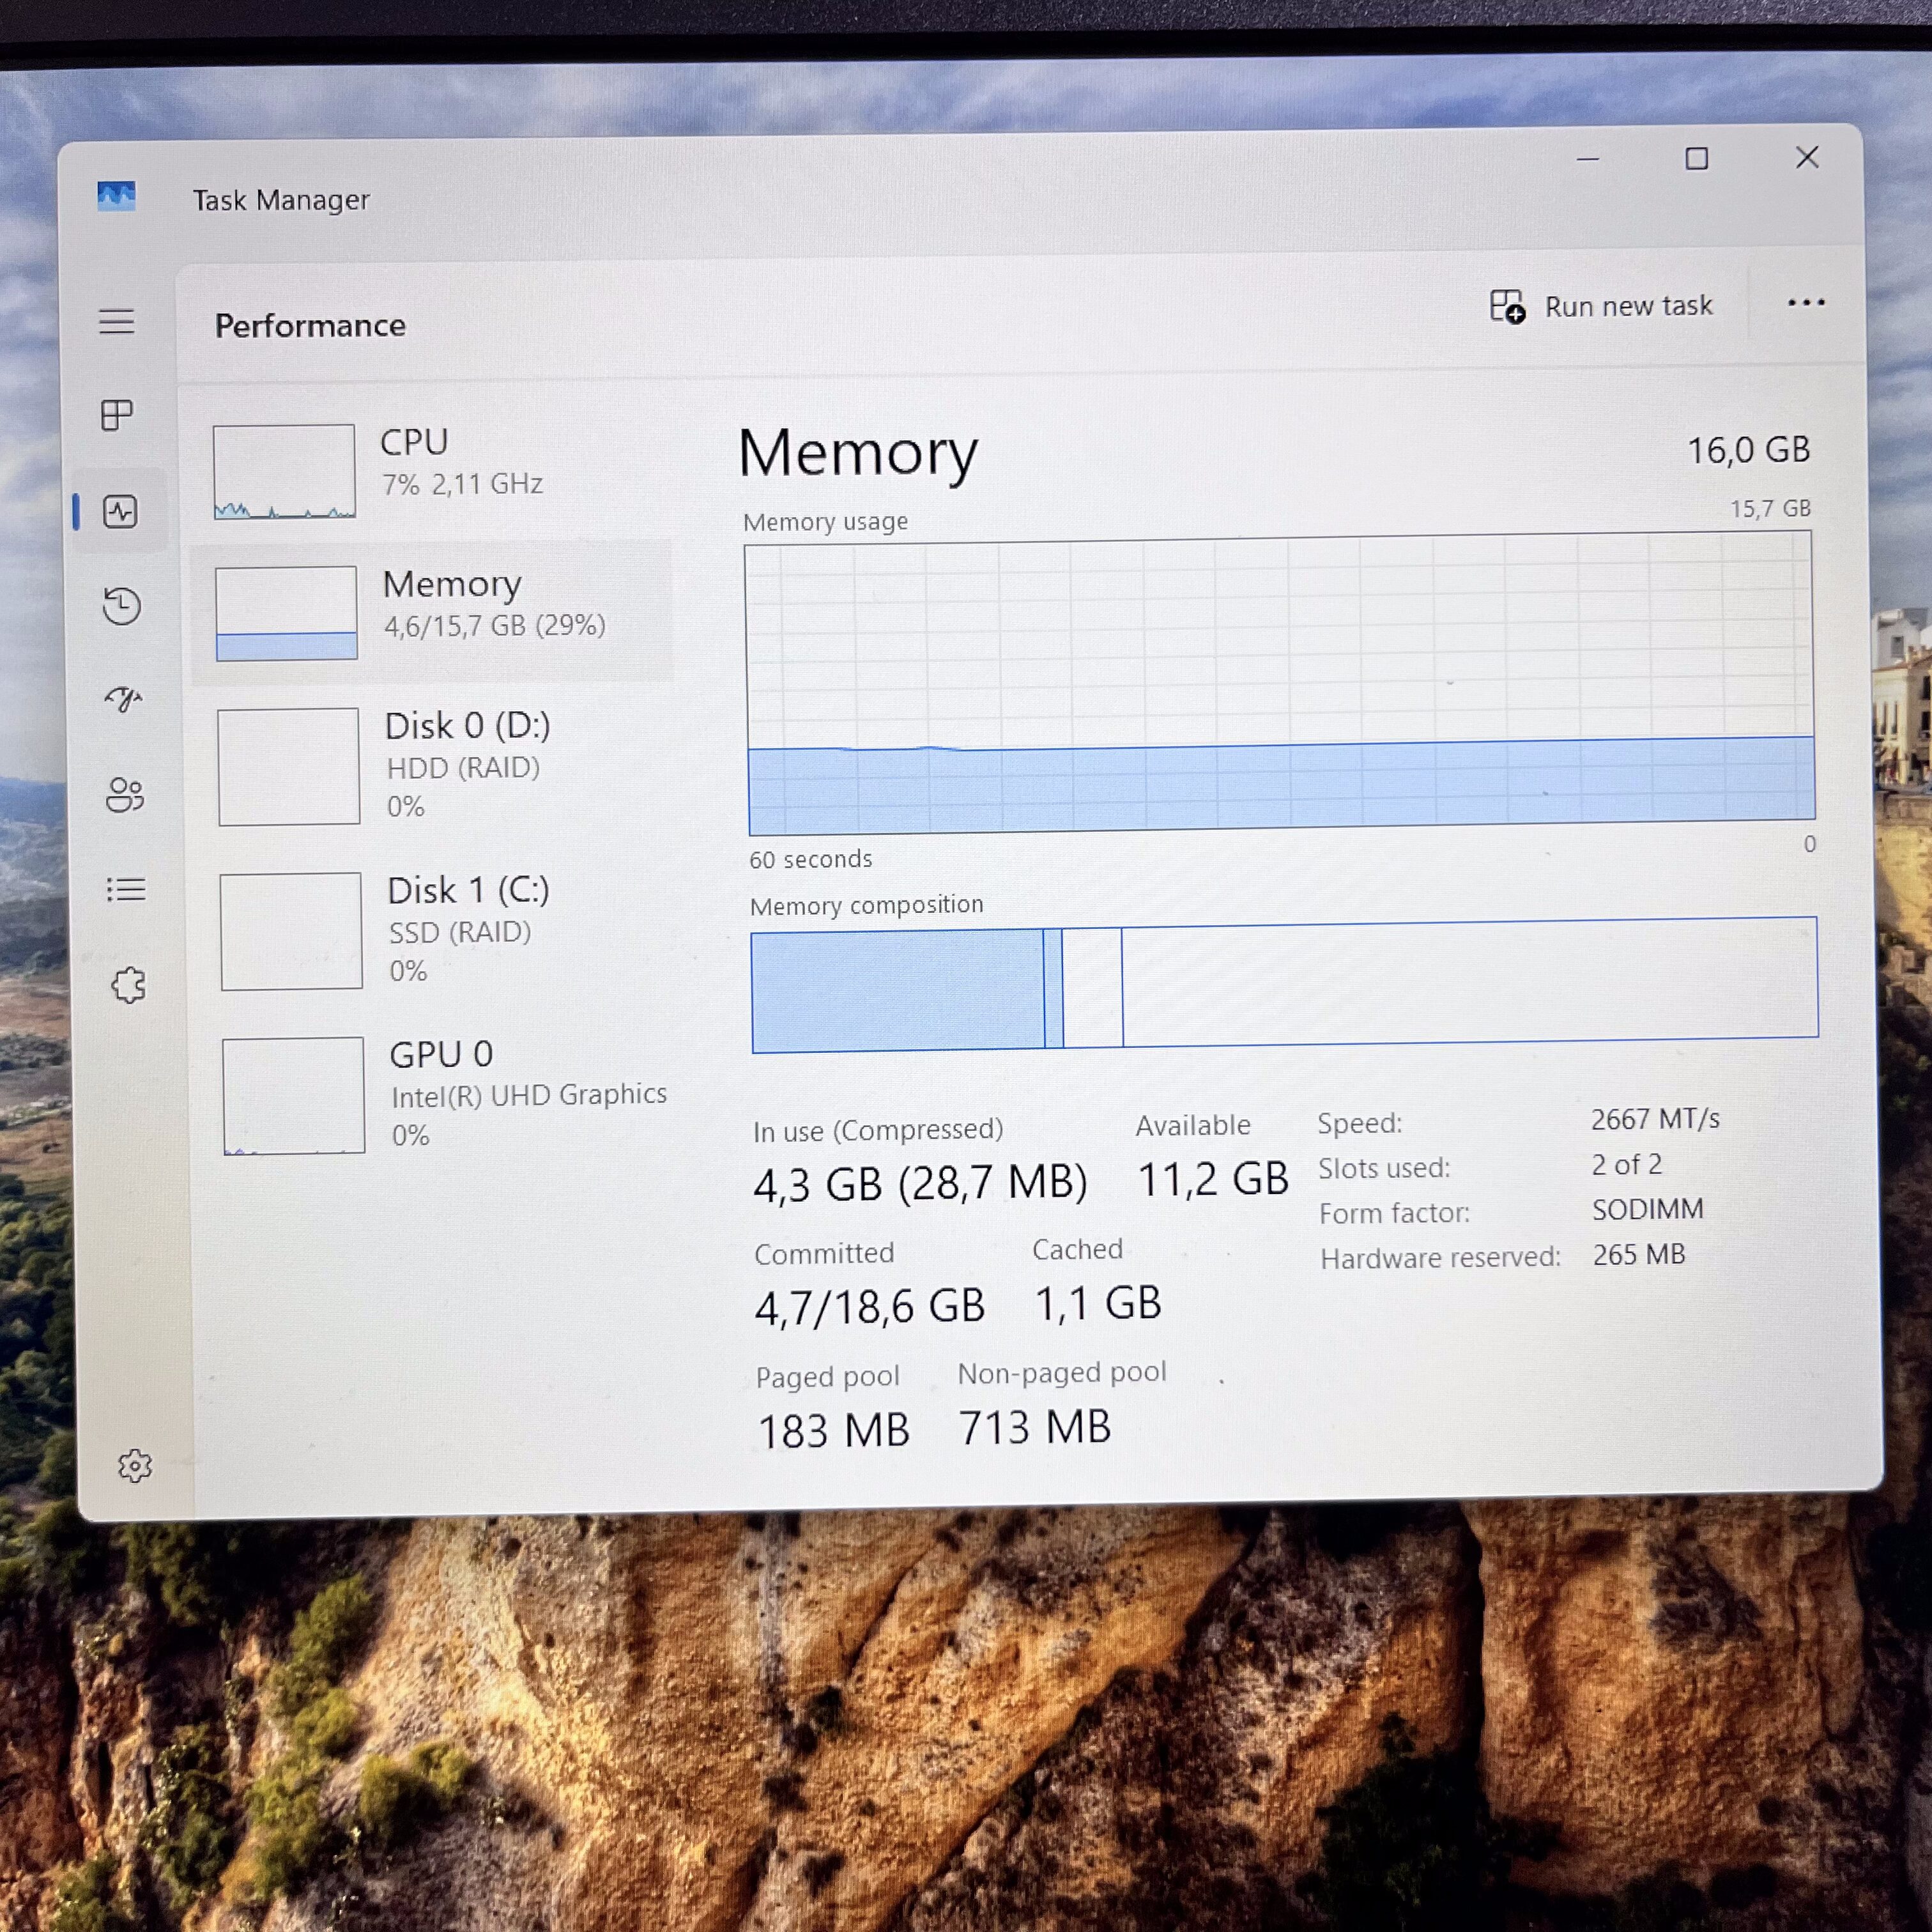The width and height of the screenshot is (1932, 1932).
Task: Select Disk 0 (D:) HDD entry
Action: [436, 765]
